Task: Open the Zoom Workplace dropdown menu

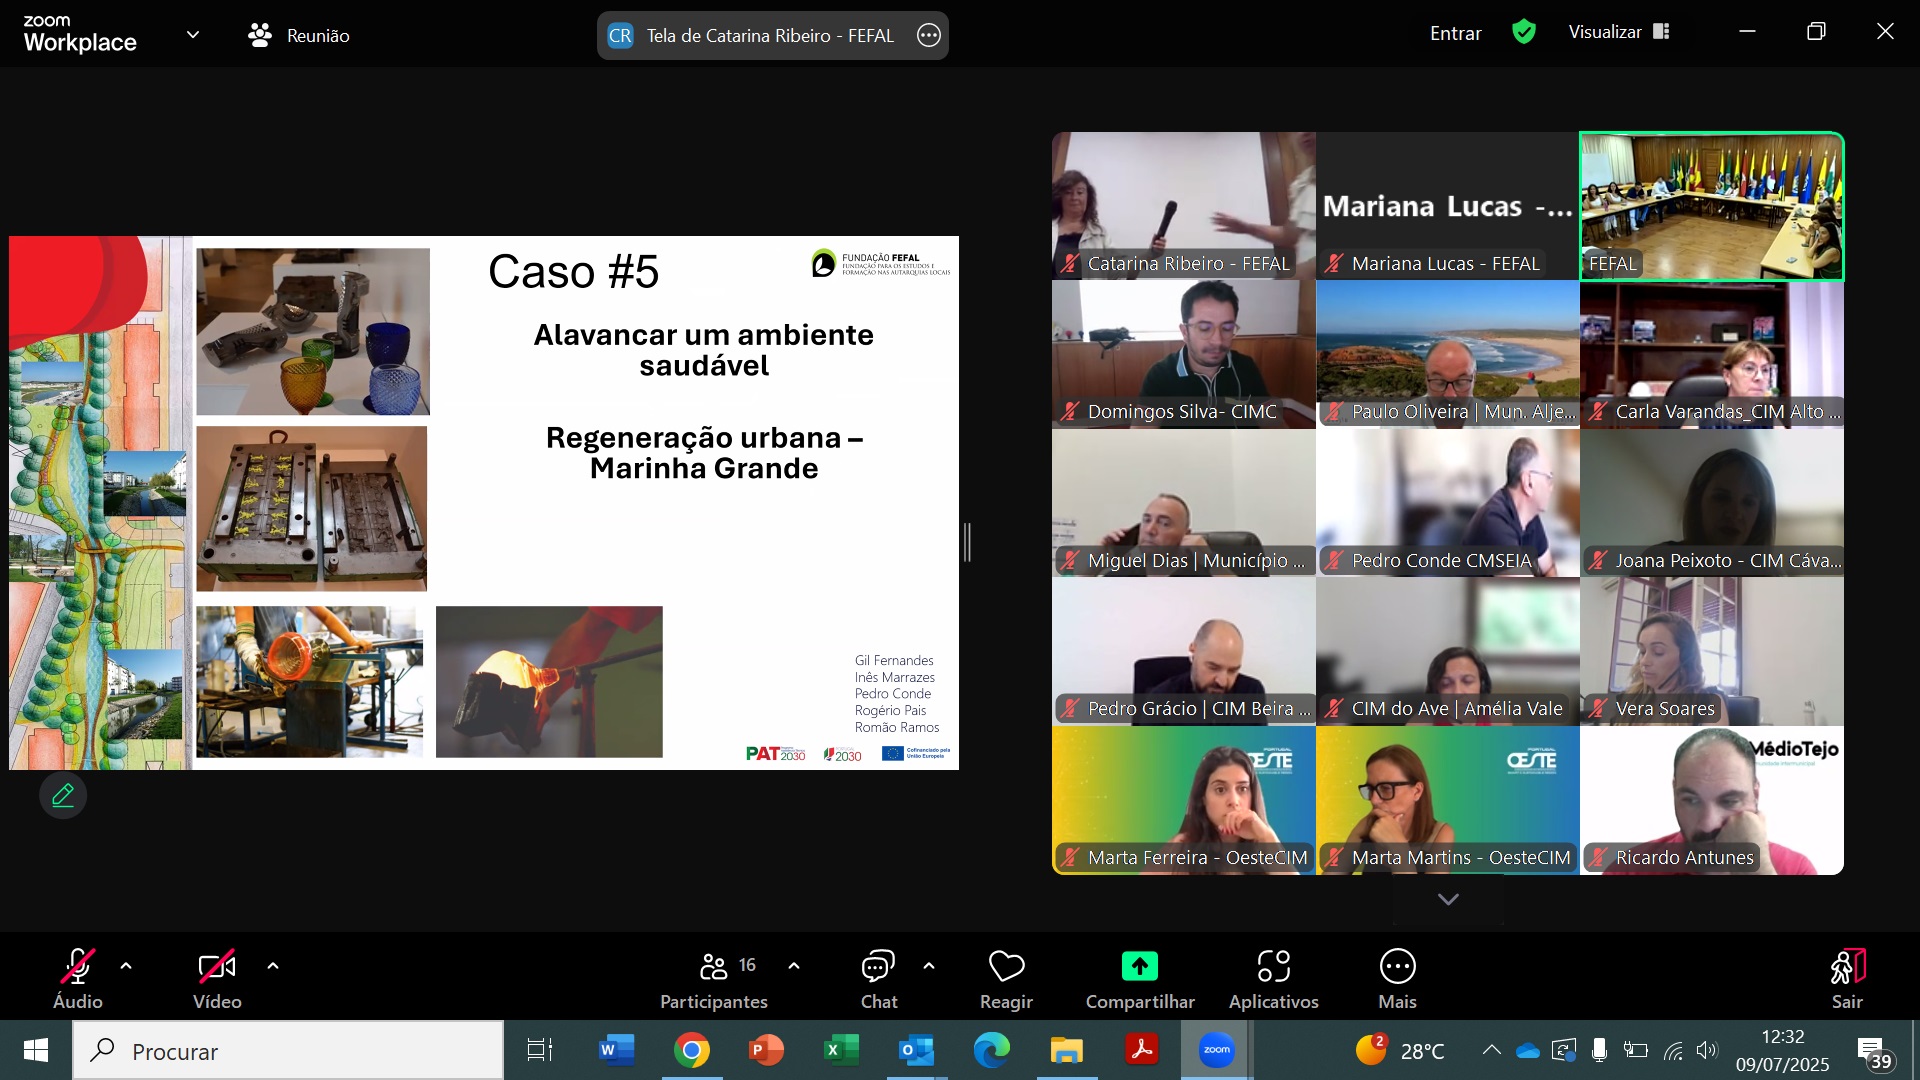Action: click(x=193, y=35)
